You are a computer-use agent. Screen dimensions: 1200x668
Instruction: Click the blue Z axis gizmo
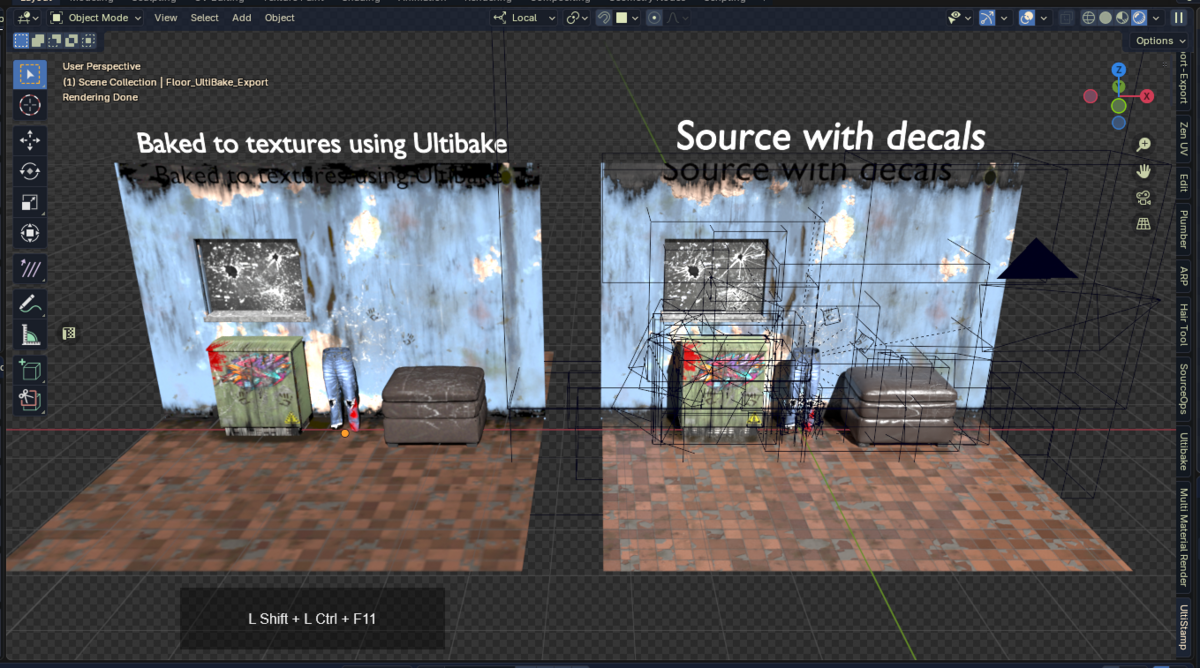pos(1119,70)
